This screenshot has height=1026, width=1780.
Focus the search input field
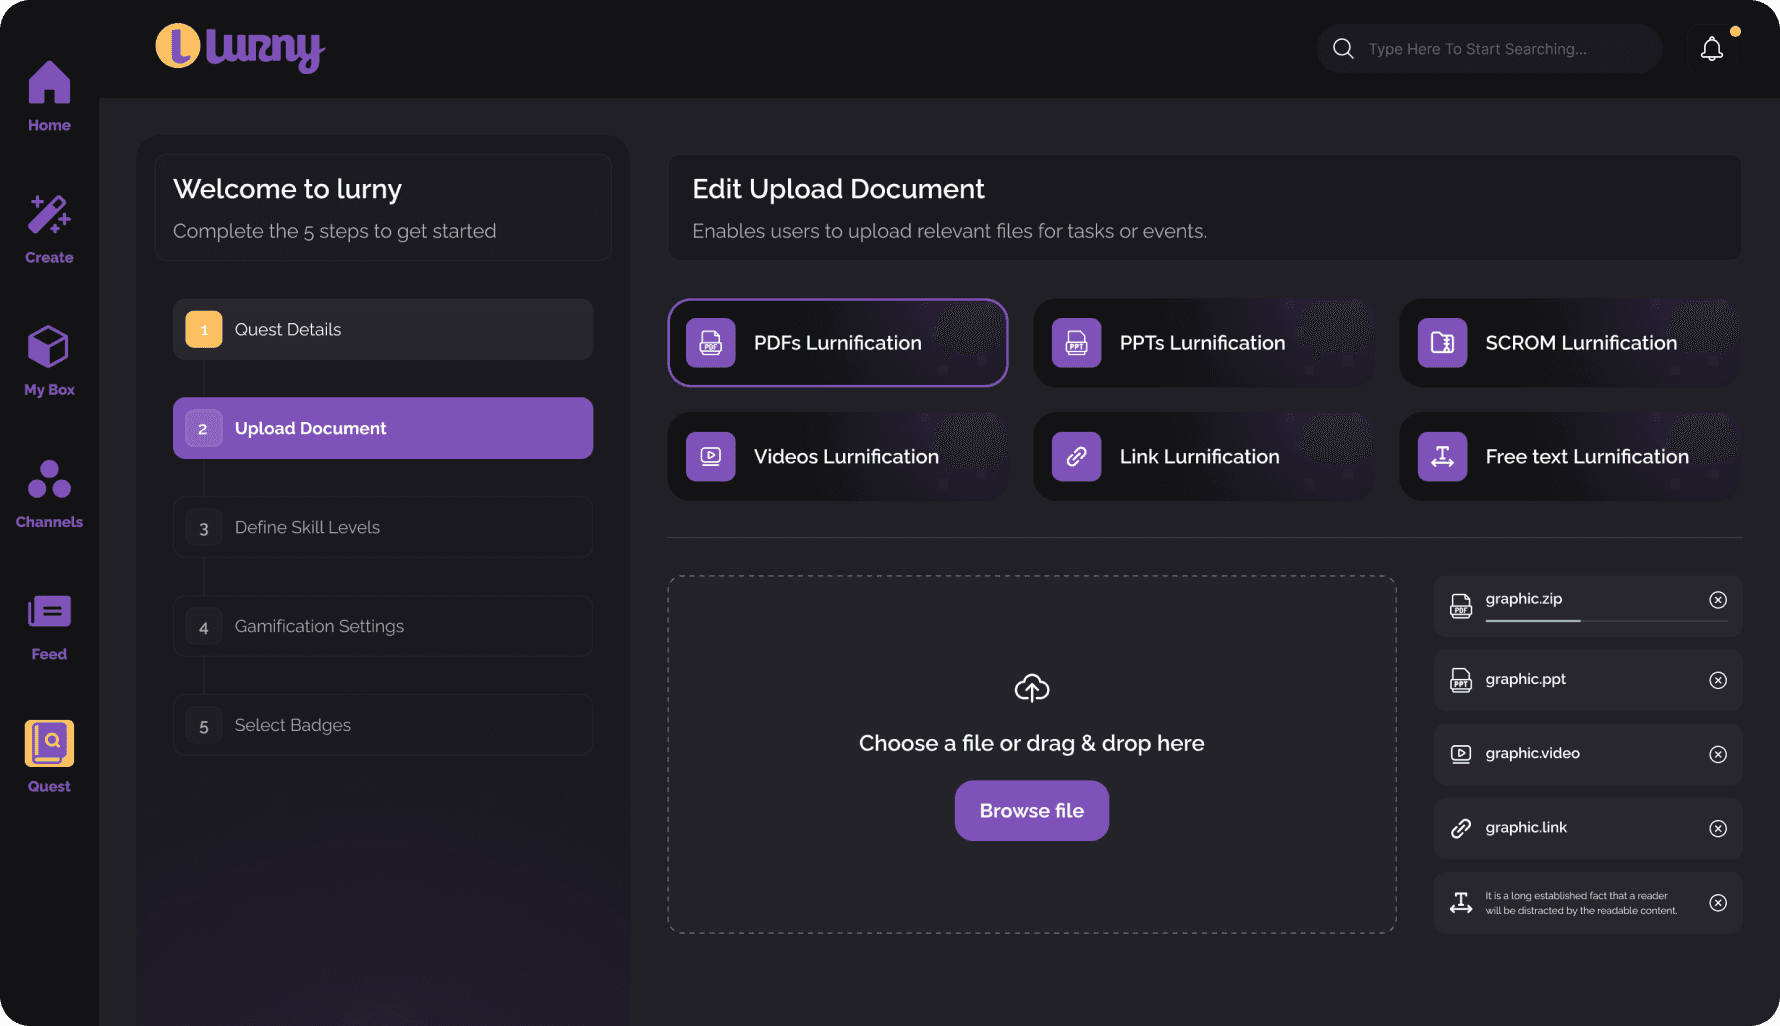click(x=1500, y=49)
